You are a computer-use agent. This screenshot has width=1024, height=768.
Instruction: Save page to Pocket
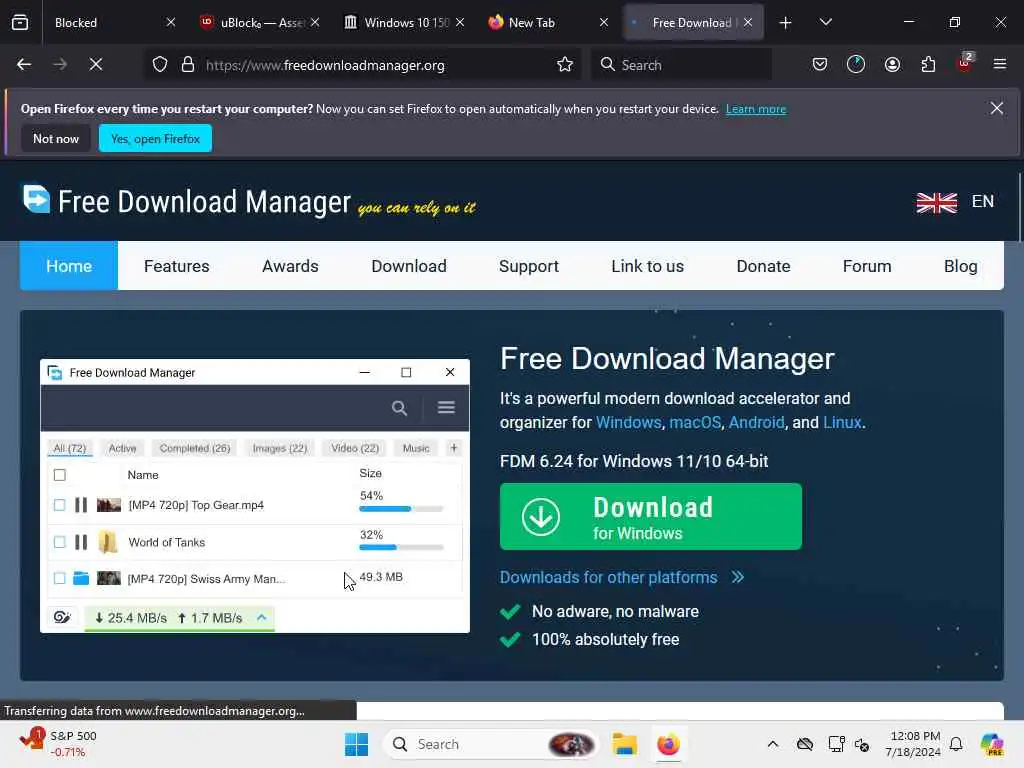click(x=820, y=65)
